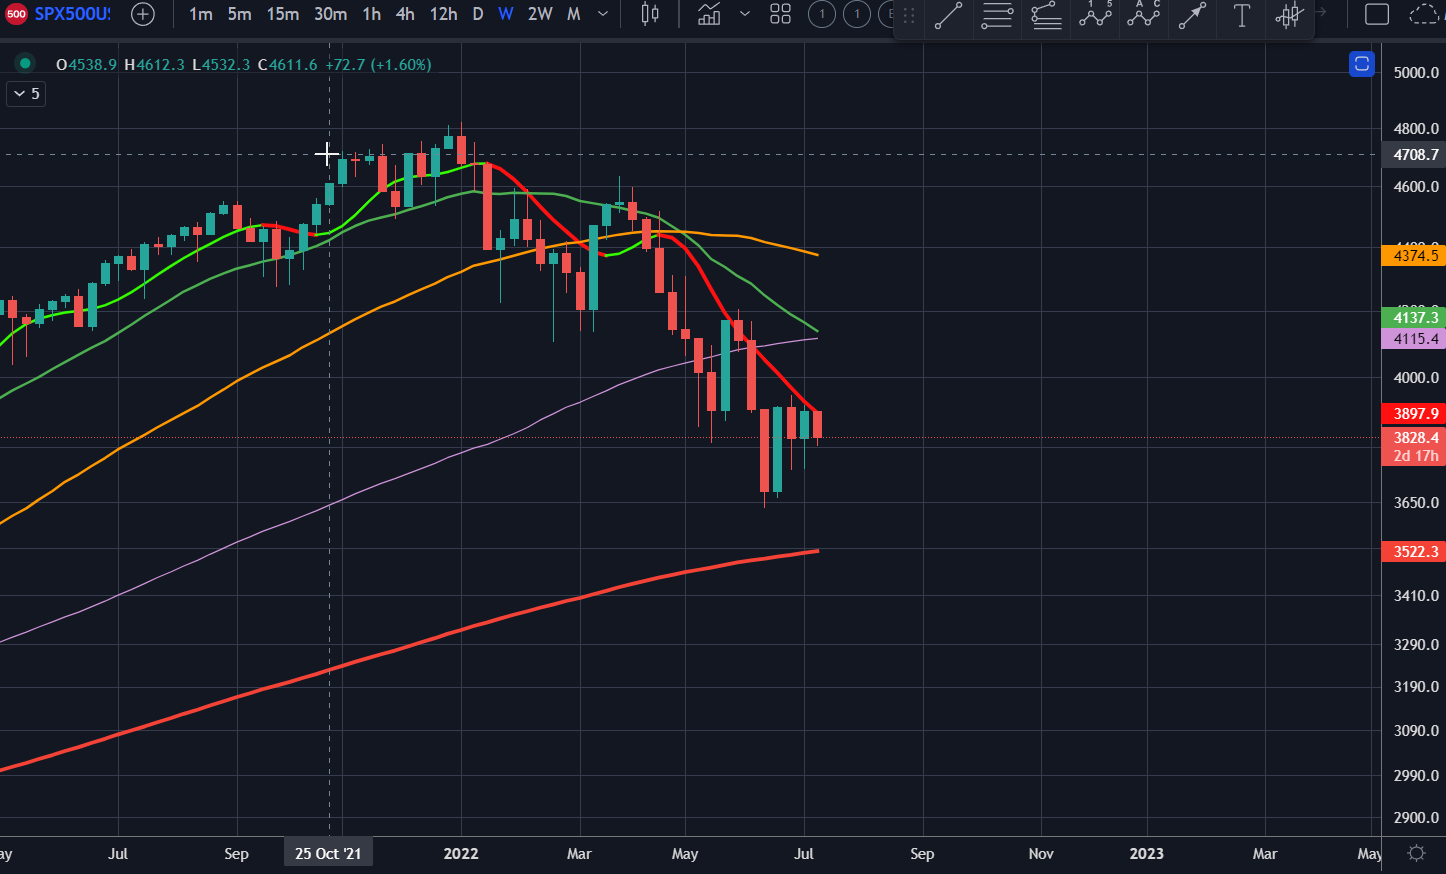Click the 25 Oct '21 date marker
Image resolution: width=1446 pixels, height=874 pixels.
[x=328, y=852]
